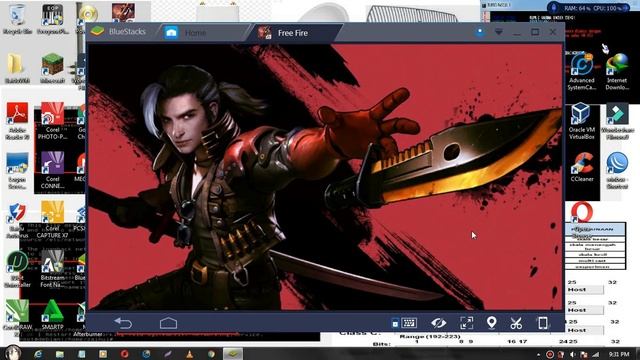The width and height of the screenshot is (640, 360).
Task: Toggle the eye overlay visibility icon
Action: [439, 323]
